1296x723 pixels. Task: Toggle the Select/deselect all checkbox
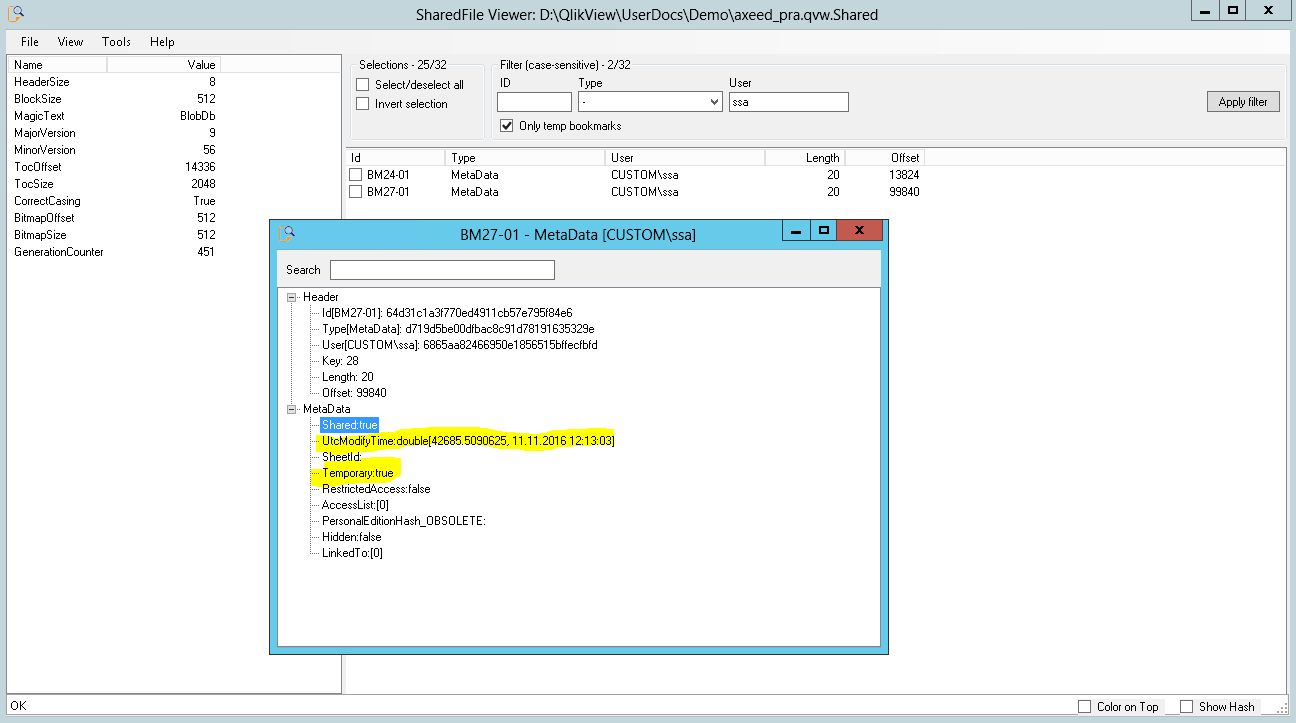pos(363,85)
